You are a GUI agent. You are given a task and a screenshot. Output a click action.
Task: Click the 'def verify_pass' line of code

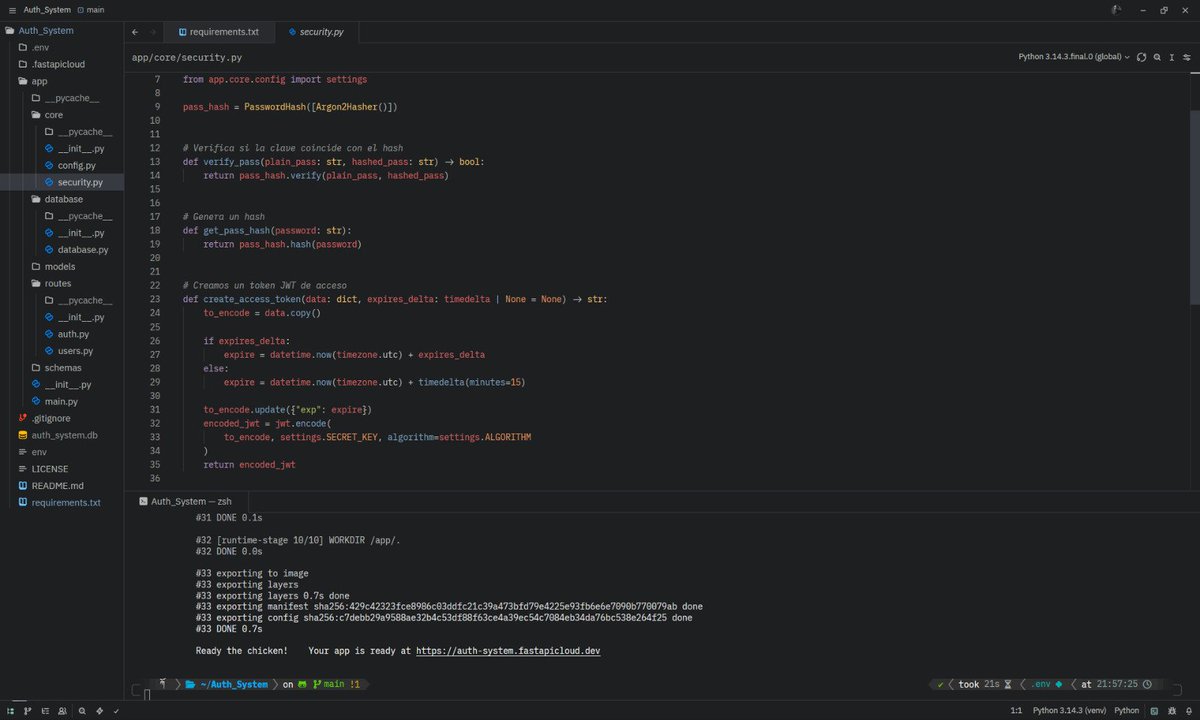[x=333, y=161]
